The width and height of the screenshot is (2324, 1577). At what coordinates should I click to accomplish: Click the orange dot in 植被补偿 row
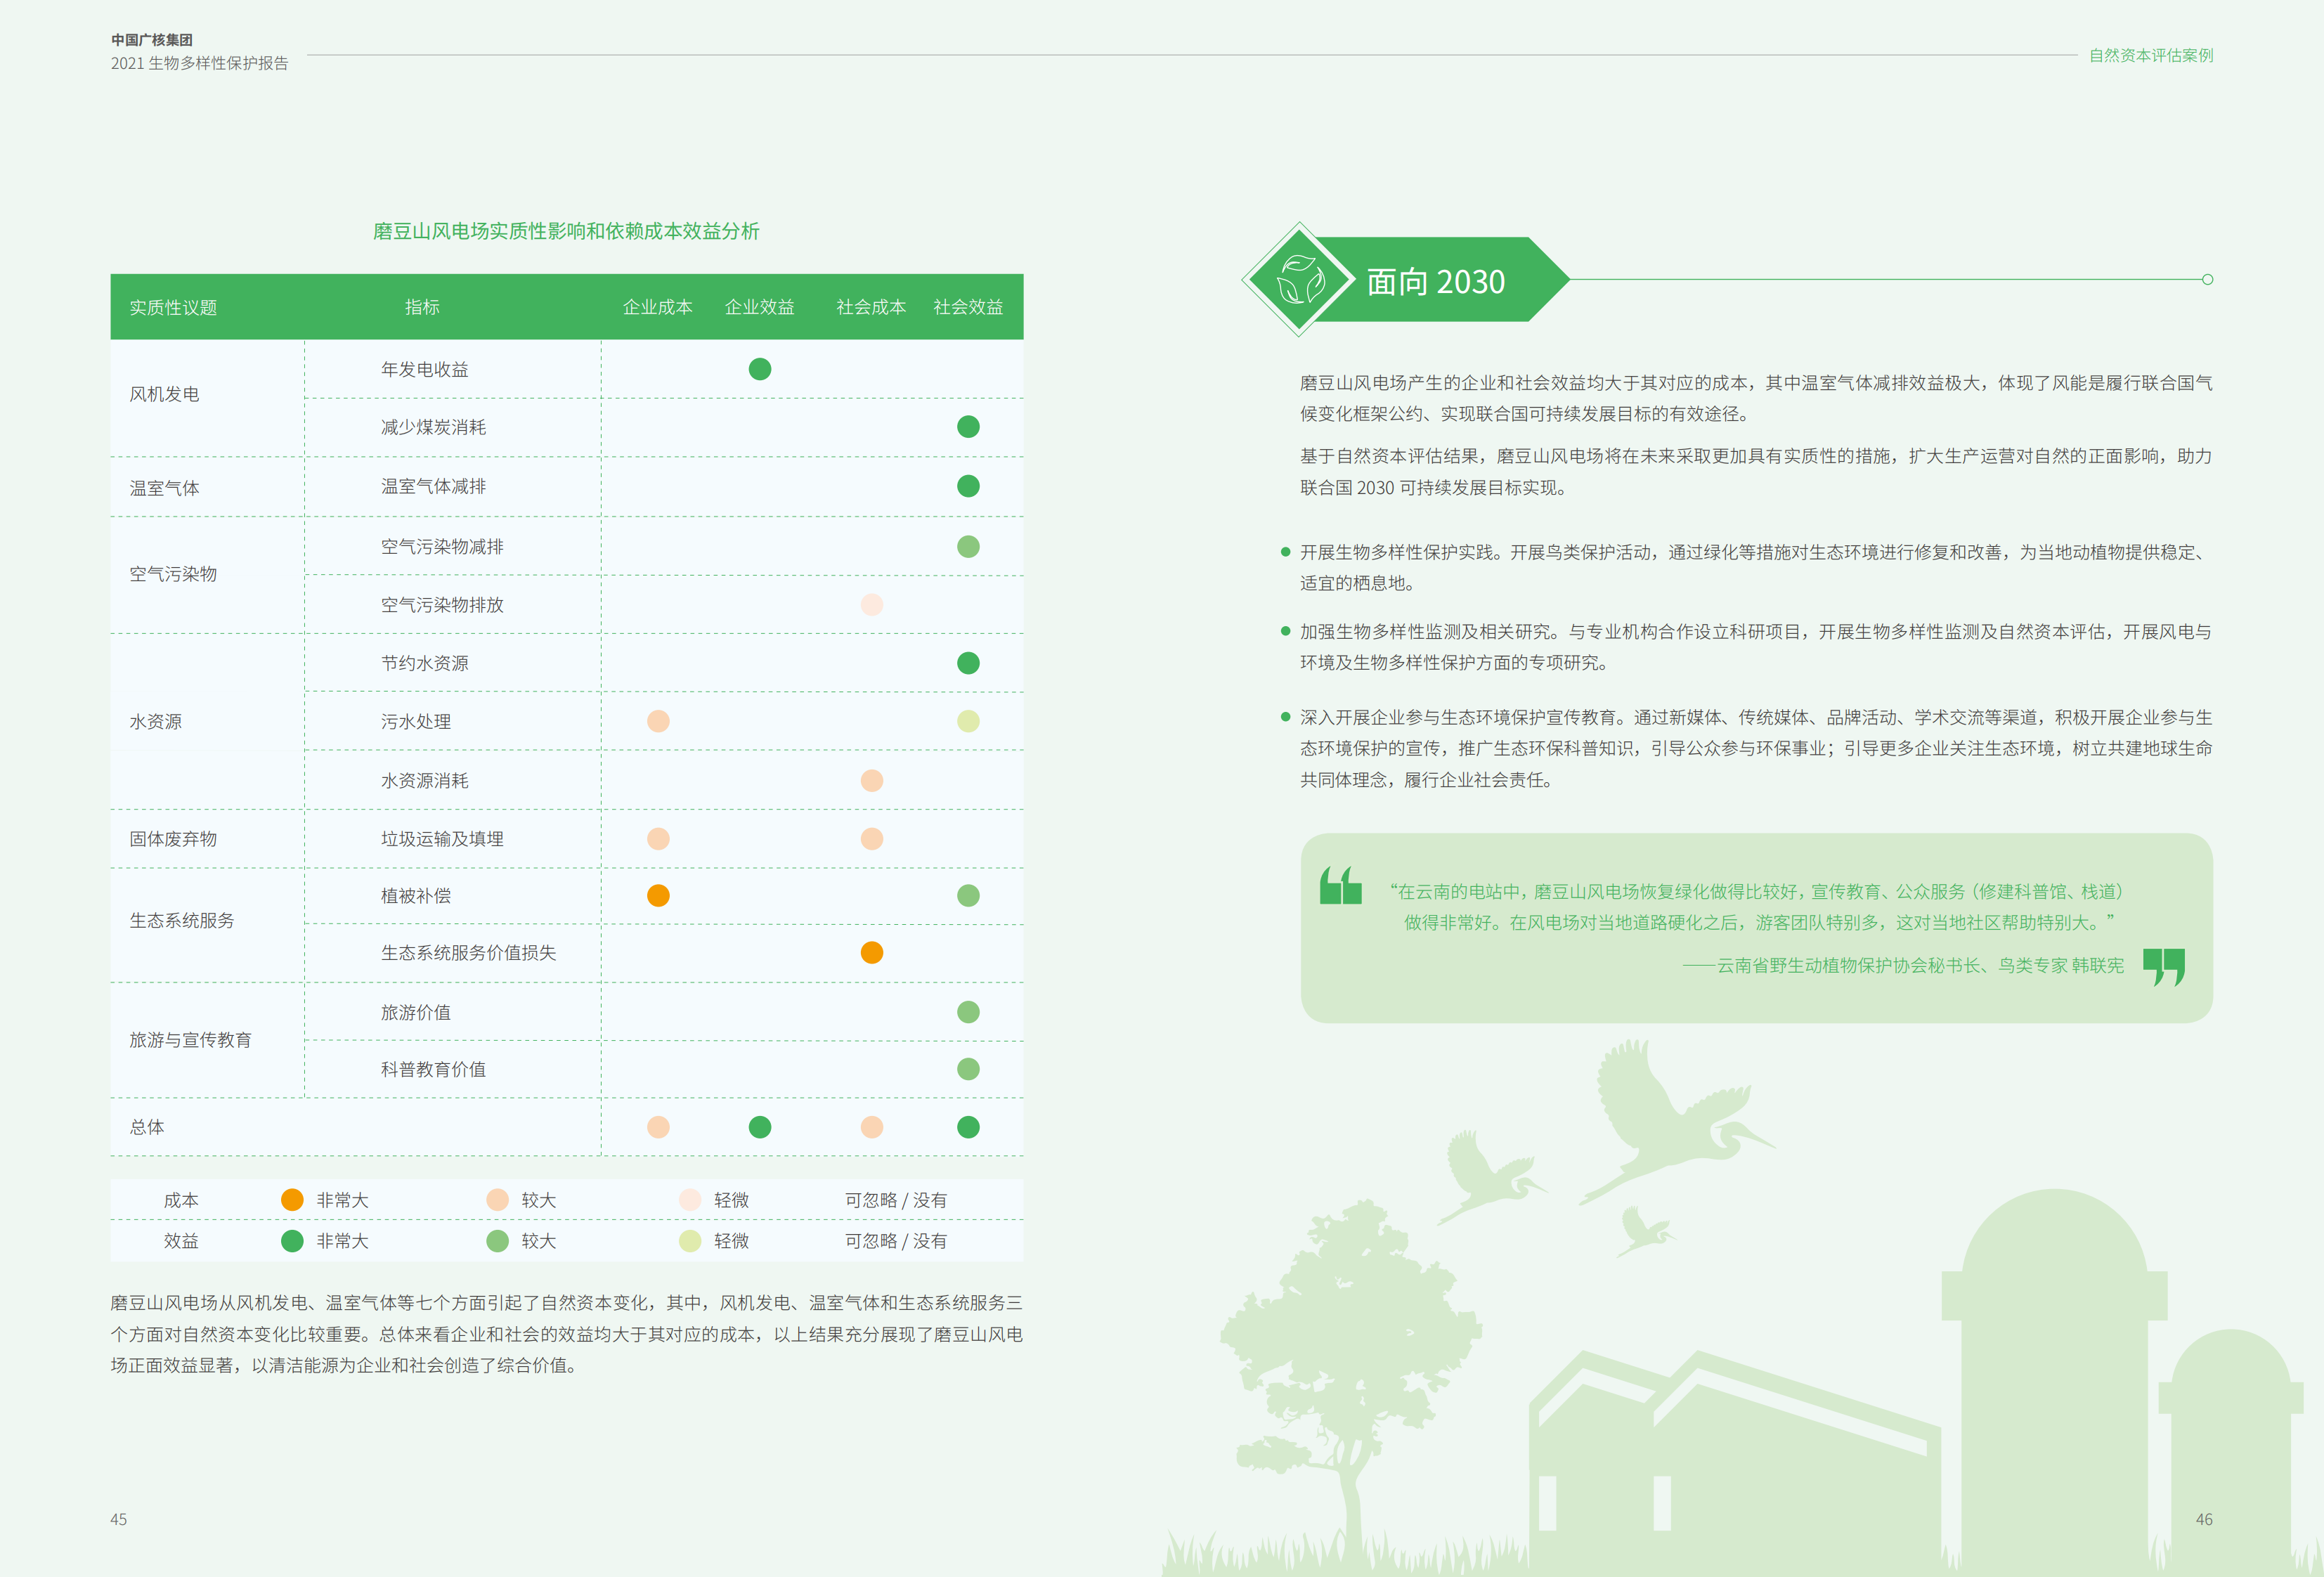click(x=658, y=896)
